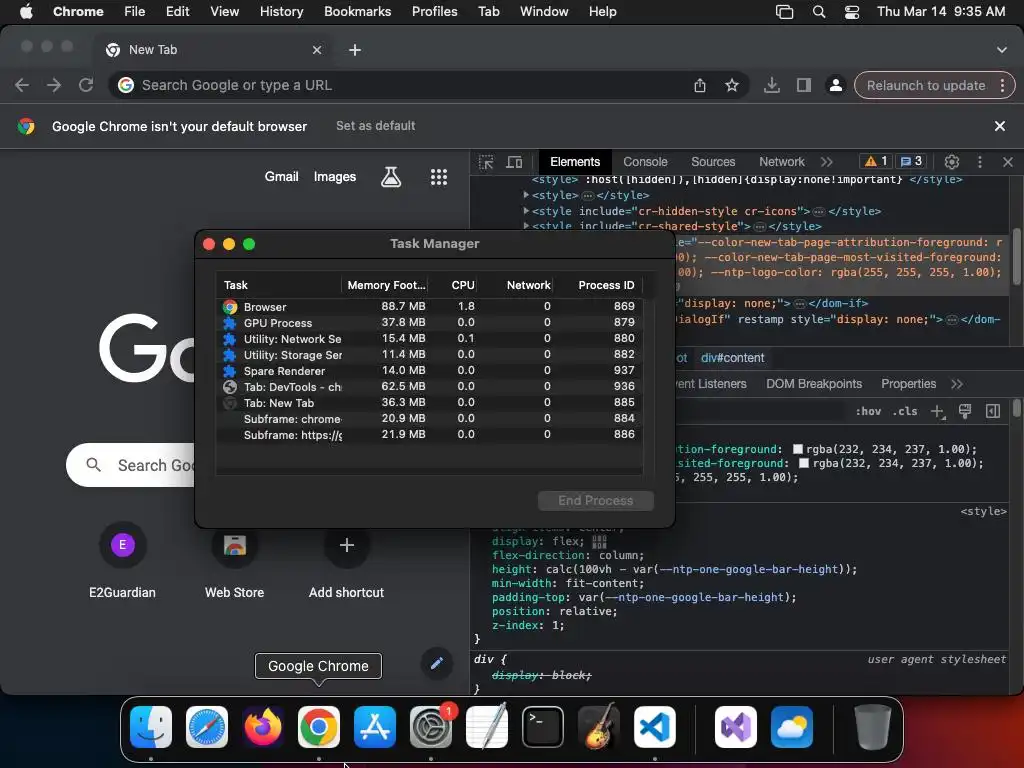Screen dimensions: 1024x768
Task: Open the tab search chevron
Action: tap(1001, 50)
